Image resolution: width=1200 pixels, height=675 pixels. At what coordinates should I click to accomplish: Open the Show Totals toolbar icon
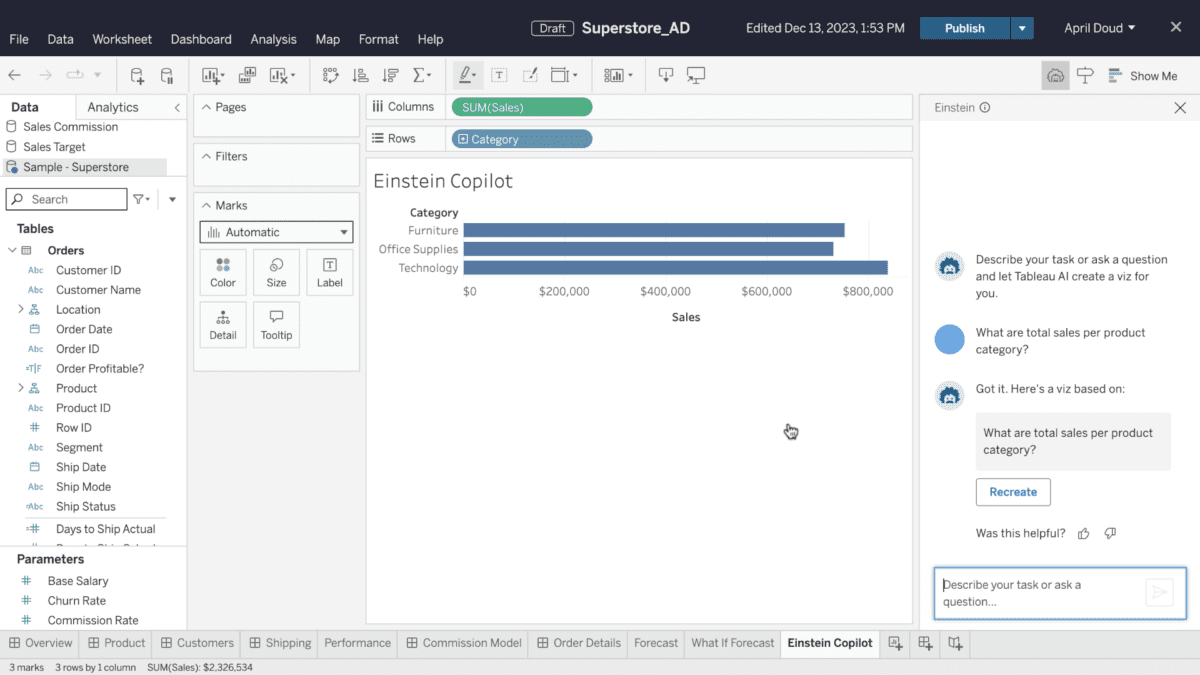[x=421, y=74]
